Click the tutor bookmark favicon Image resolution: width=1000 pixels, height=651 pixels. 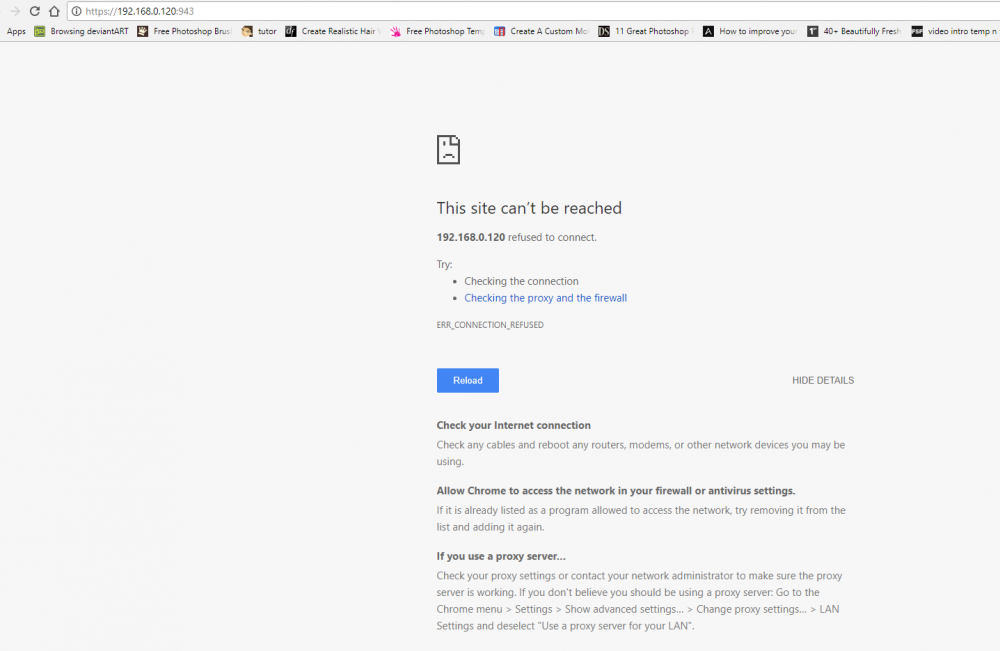(247, 31)
